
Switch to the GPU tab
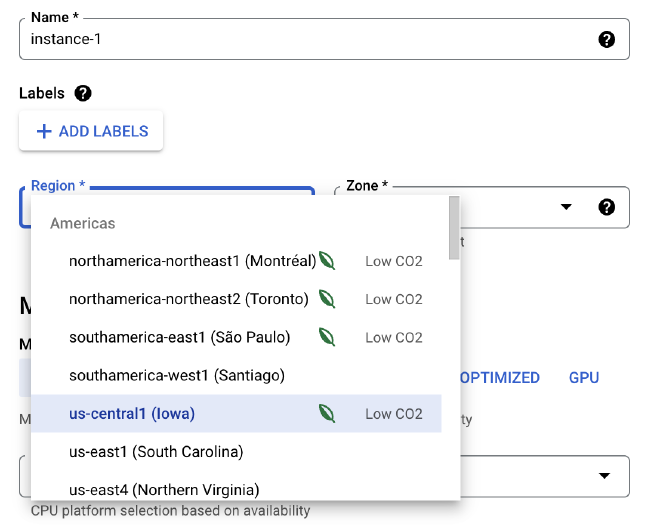[x=584, y=378]
